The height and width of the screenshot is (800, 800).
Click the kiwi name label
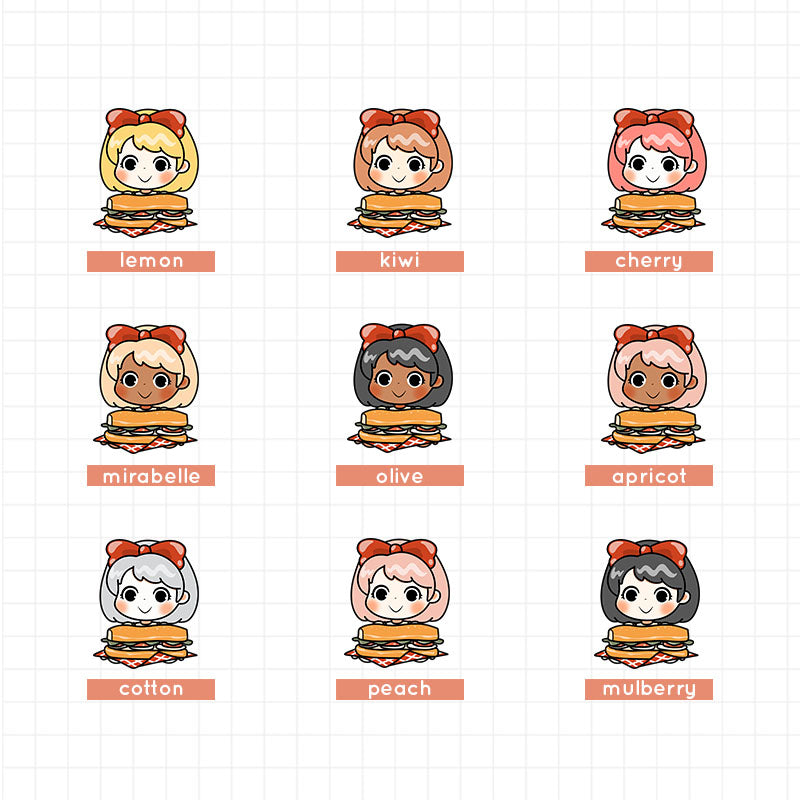[399, 261]
